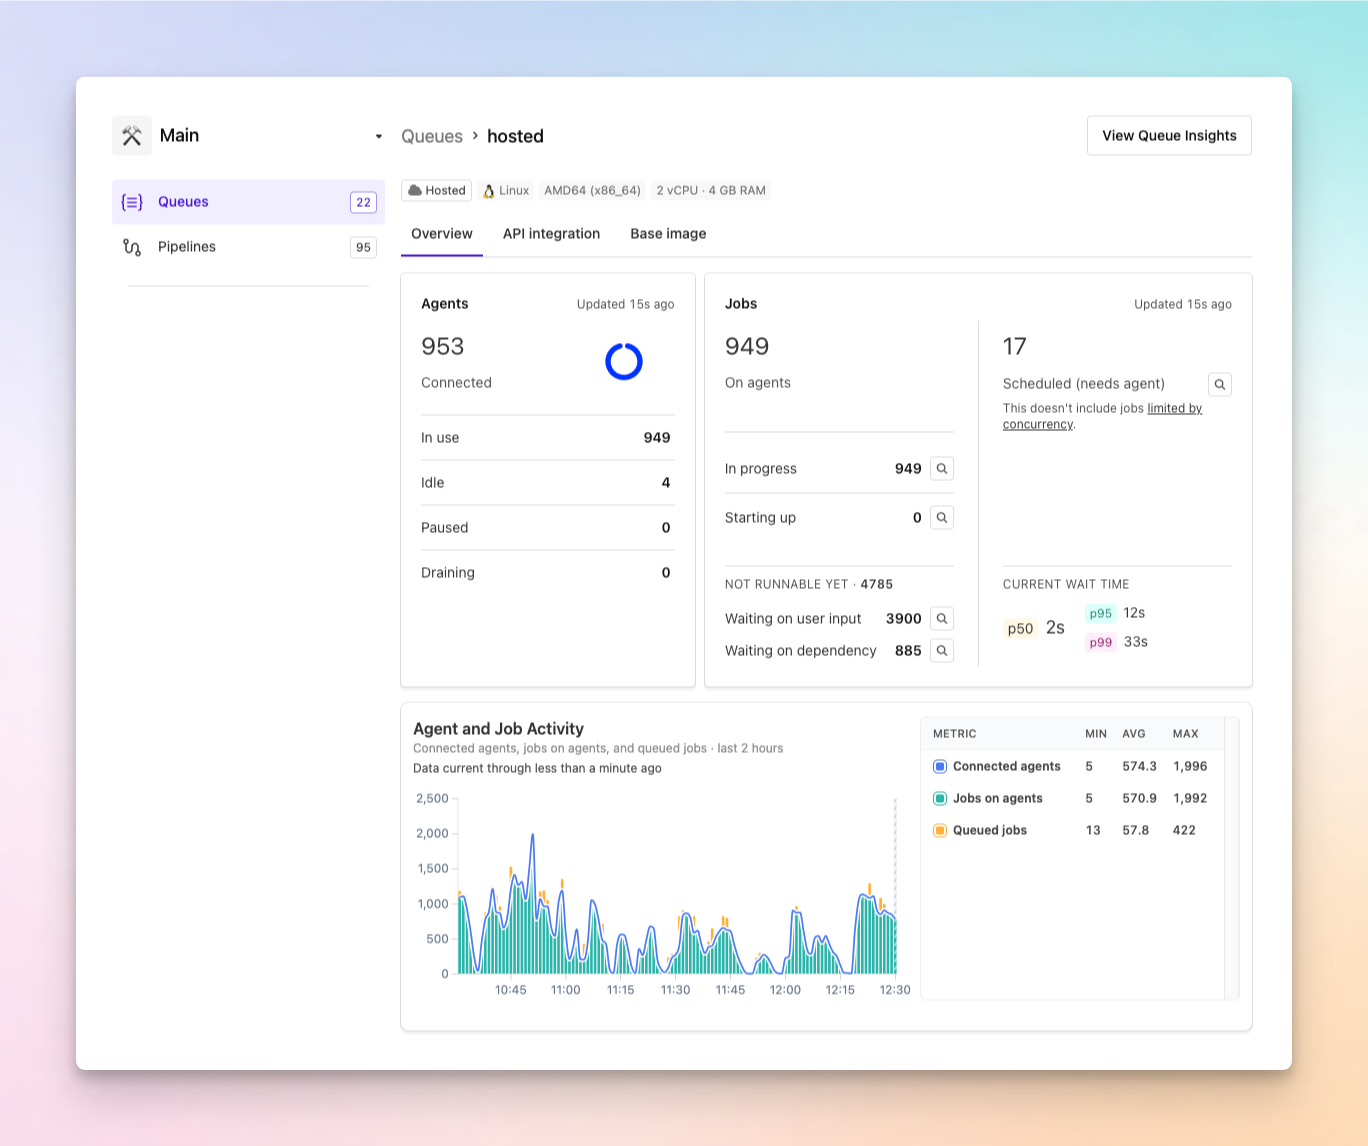1368x1146 pixels.
Task: Click the Queues sidebar icon
Action: (x=132, y=202)
